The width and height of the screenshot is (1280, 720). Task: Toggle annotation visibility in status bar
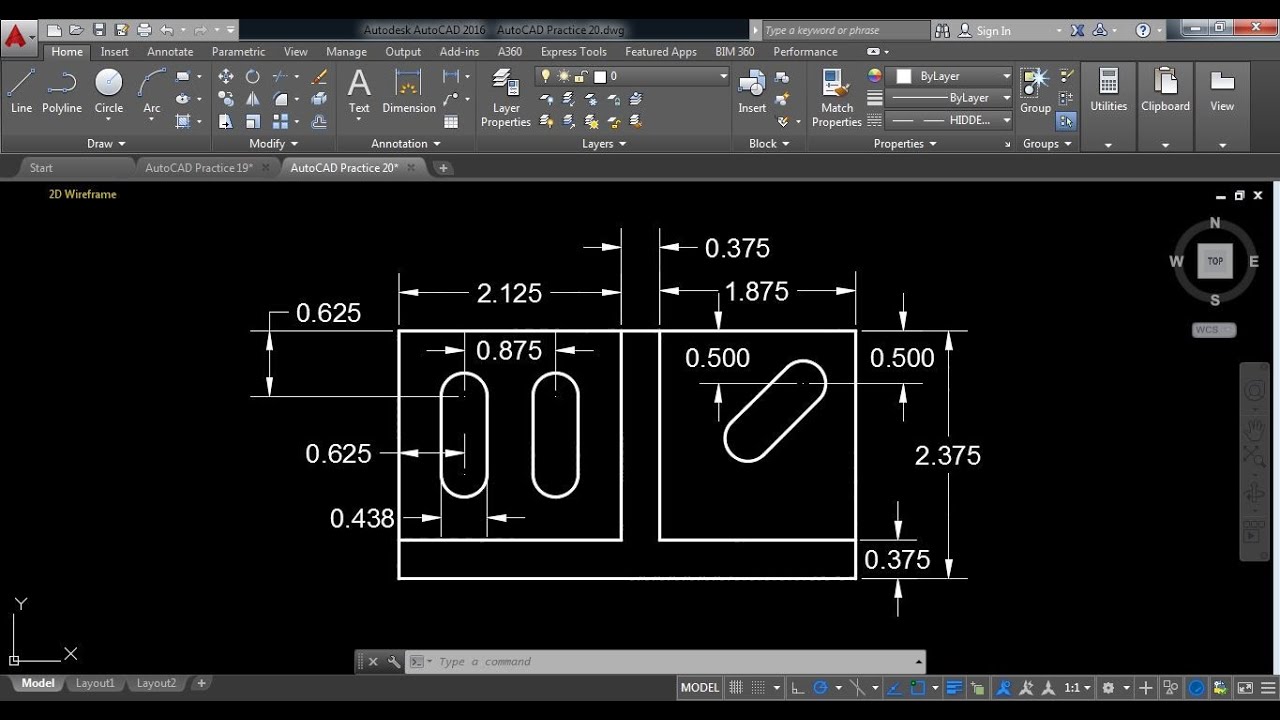click(1003, 688)
